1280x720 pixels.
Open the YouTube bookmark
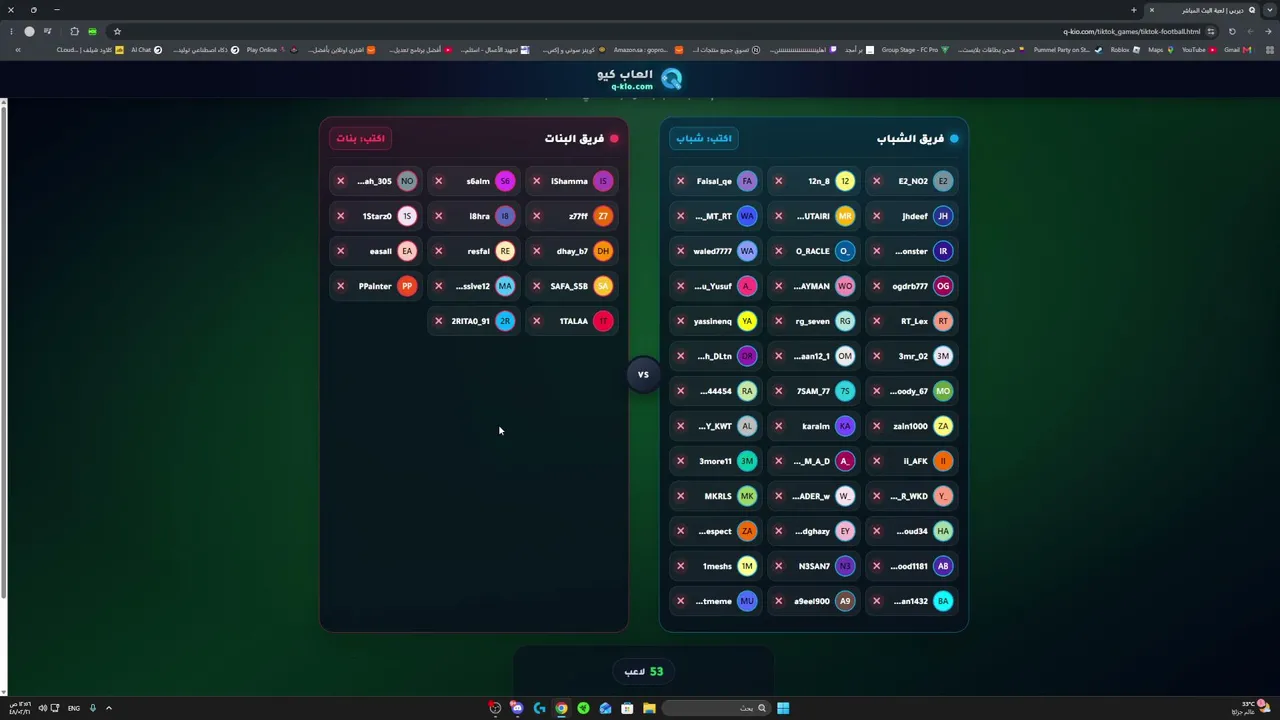tap(1199, 50)
